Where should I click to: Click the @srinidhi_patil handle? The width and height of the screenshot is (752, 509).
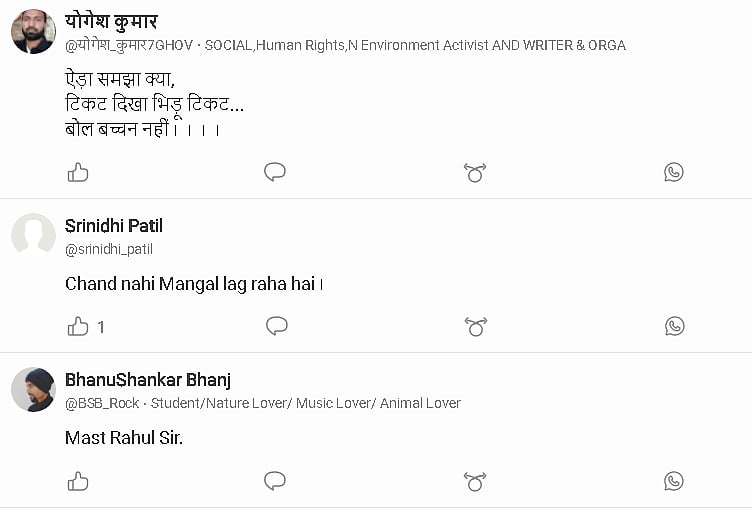pyautogui.click(x=109, y=249)
